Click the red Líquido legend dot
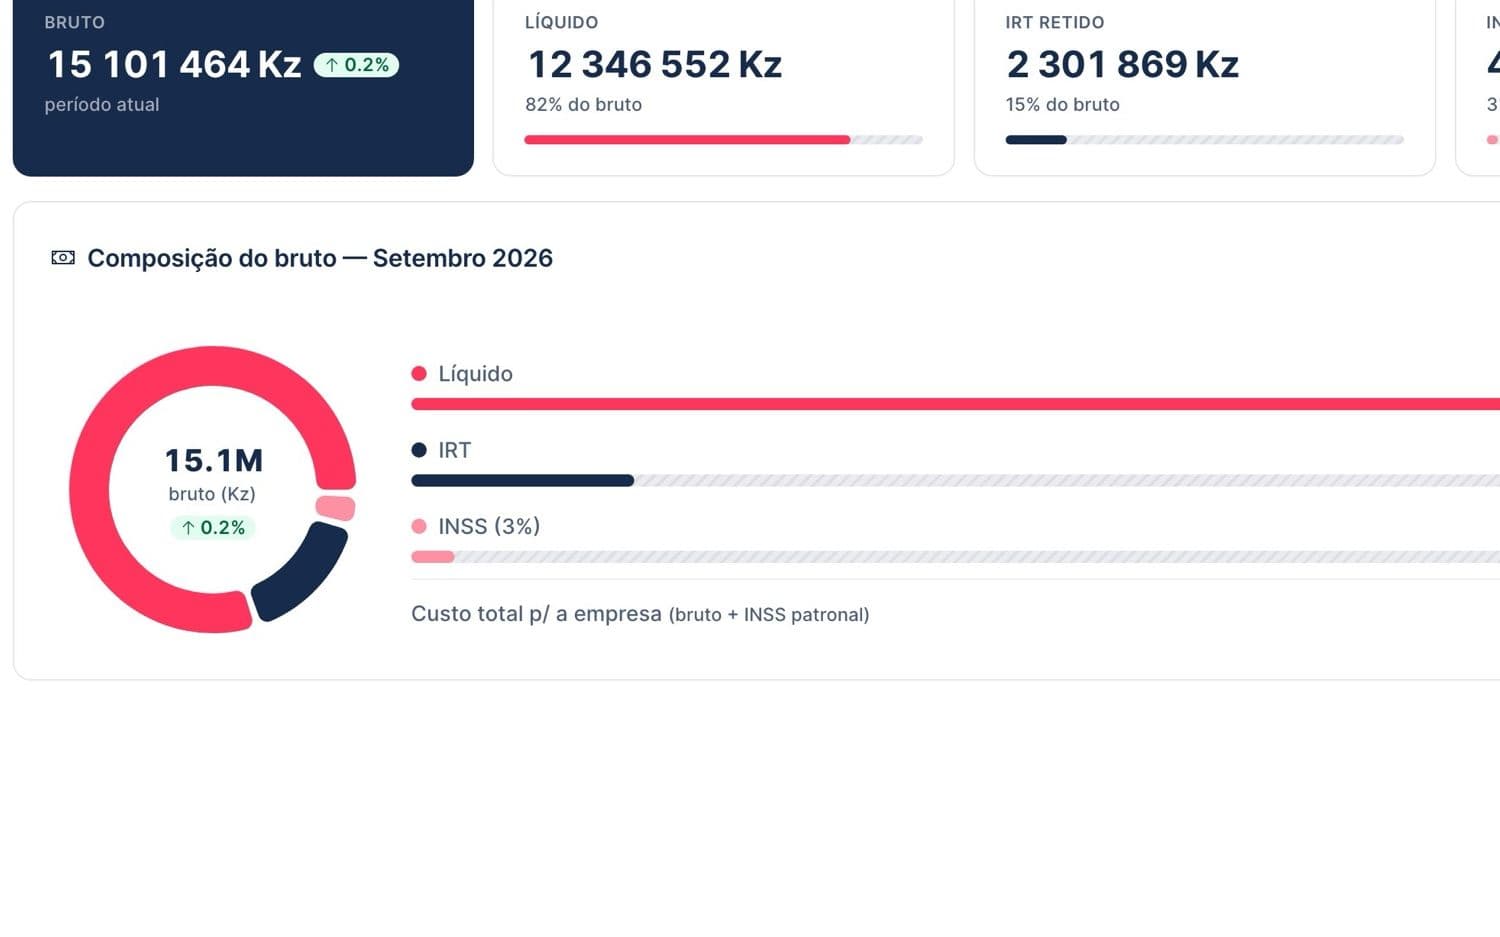1500x937 pixels. point(419,373)
